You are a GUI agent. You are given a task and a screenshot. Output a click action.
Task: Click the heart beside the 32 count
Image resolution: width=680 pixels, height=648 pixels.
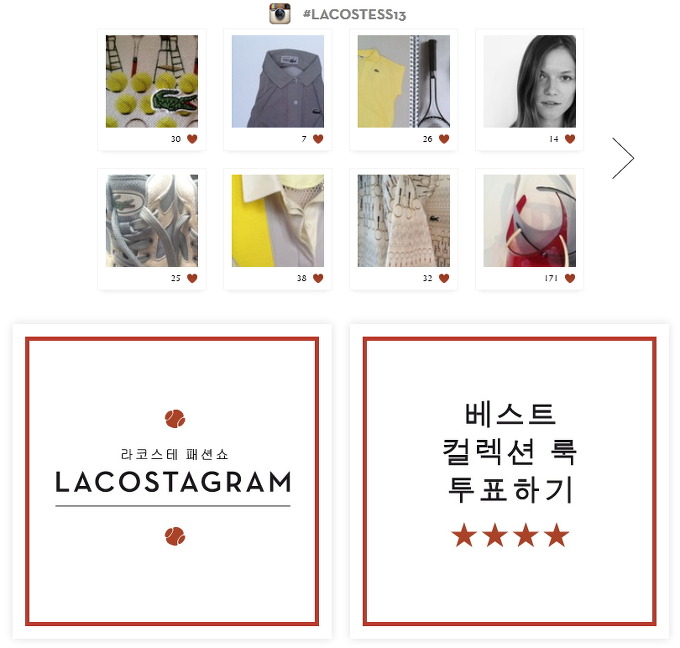coord(444,278)
